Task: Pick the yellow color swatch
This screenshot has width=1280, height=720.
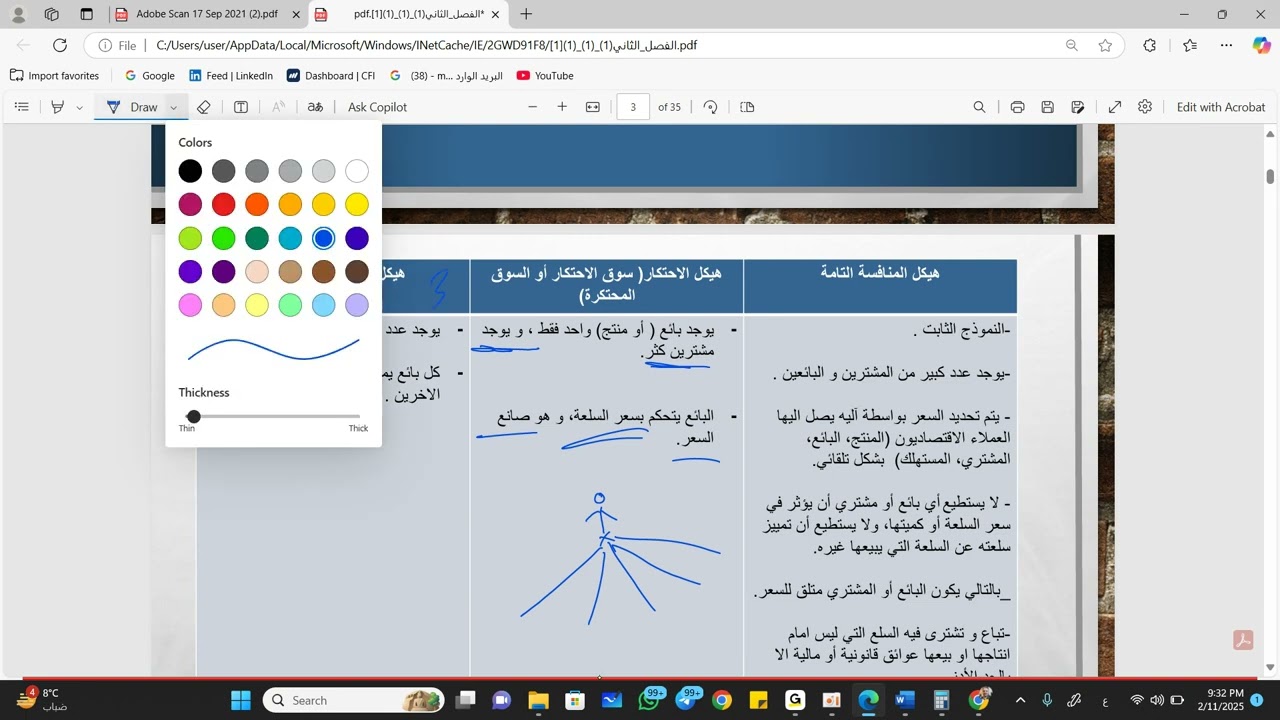Action: [357, 205]
